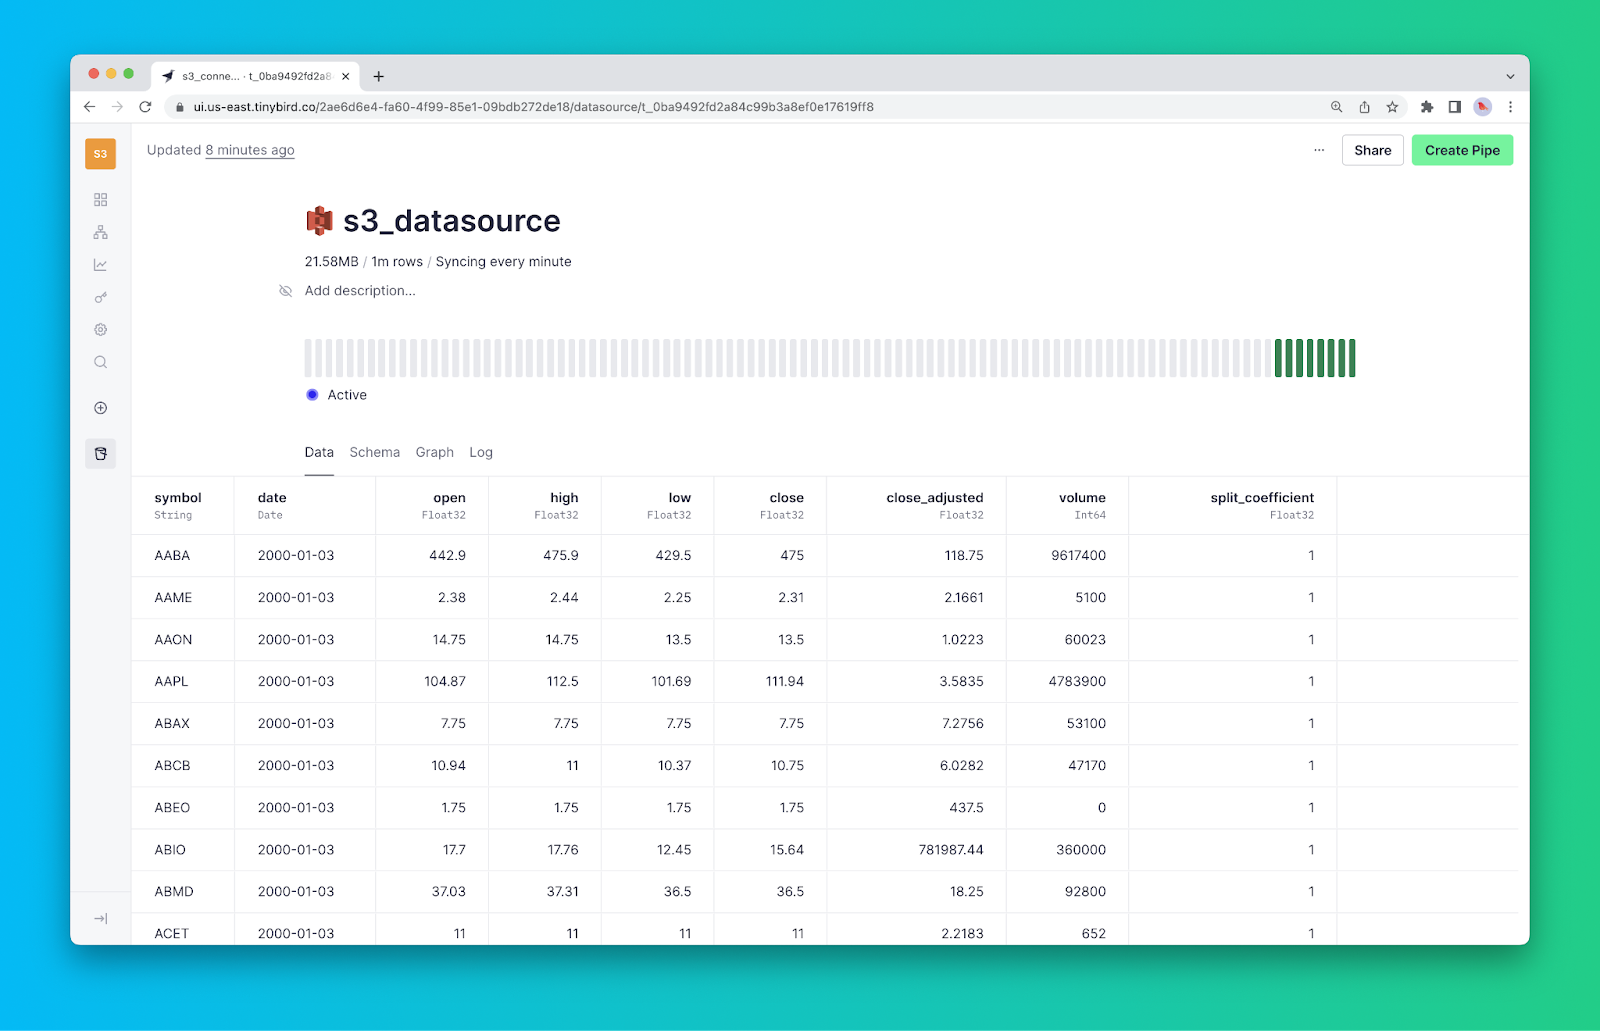Toggle the browser side panel icon

(x=1455, y=107)
